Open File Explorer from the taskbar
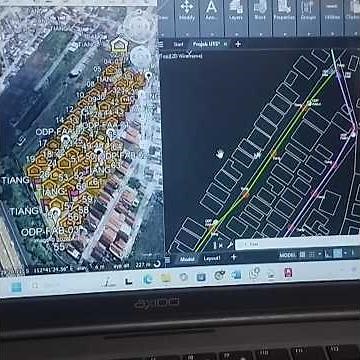 pos(166,278)
